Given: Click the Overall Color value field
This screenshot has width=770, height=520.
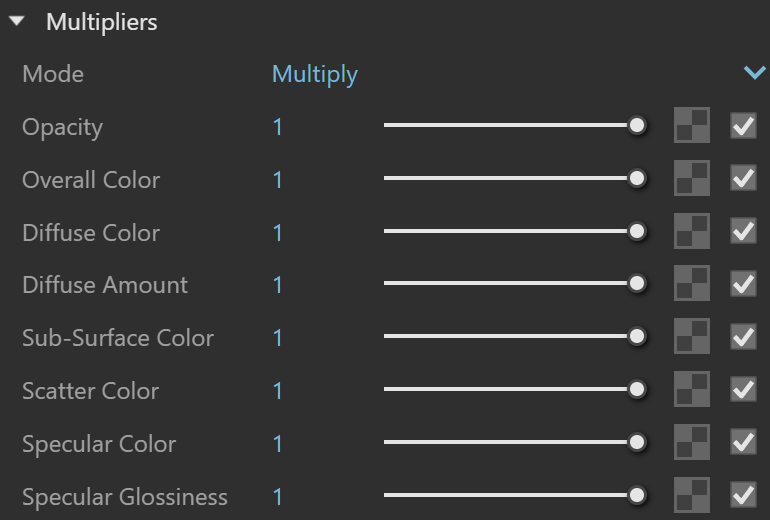Looking at the screenshot, I should pyautogui.click(x=277, y=180).
